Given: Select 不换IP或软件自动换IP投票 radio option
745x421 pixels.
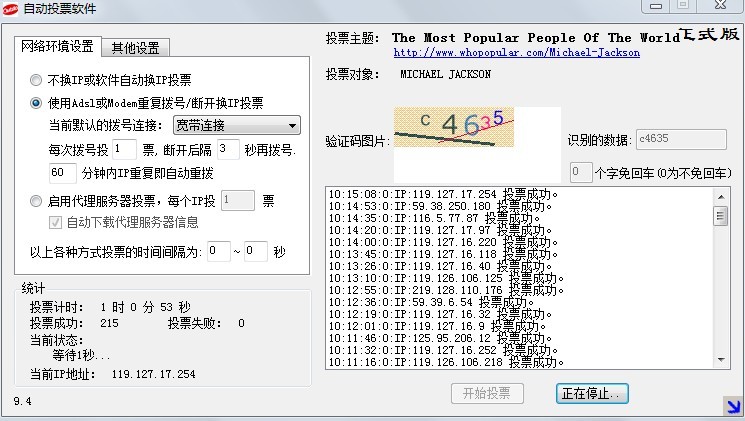Looking at the screenshot, I should click(x=37, y=79).
